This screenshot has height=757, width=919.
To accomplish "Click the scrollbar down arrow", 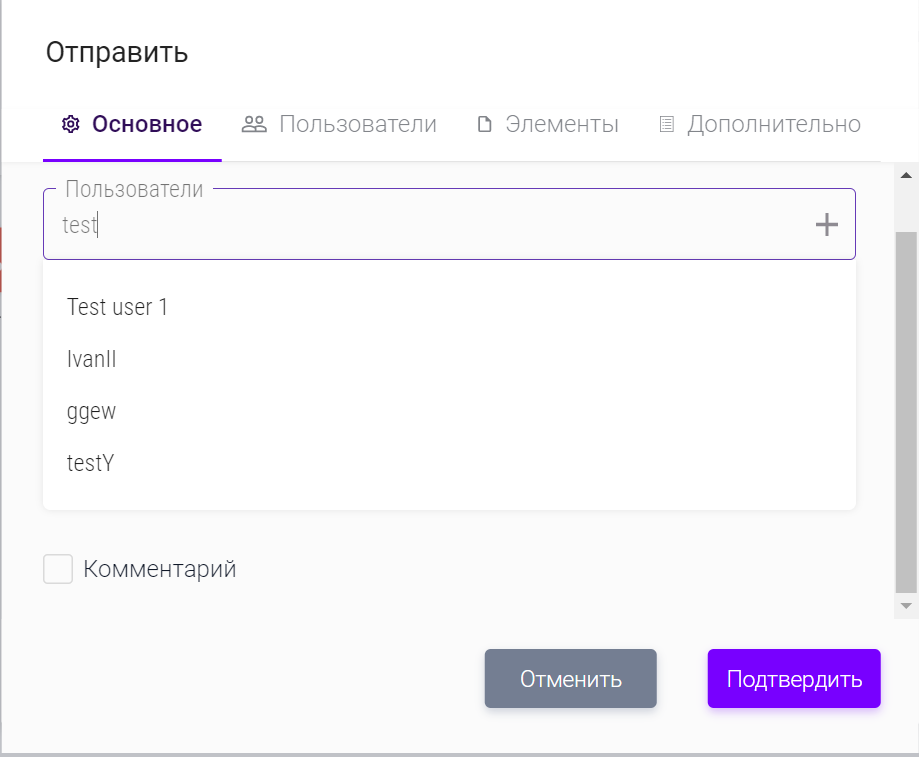I will tap(906, 605).
